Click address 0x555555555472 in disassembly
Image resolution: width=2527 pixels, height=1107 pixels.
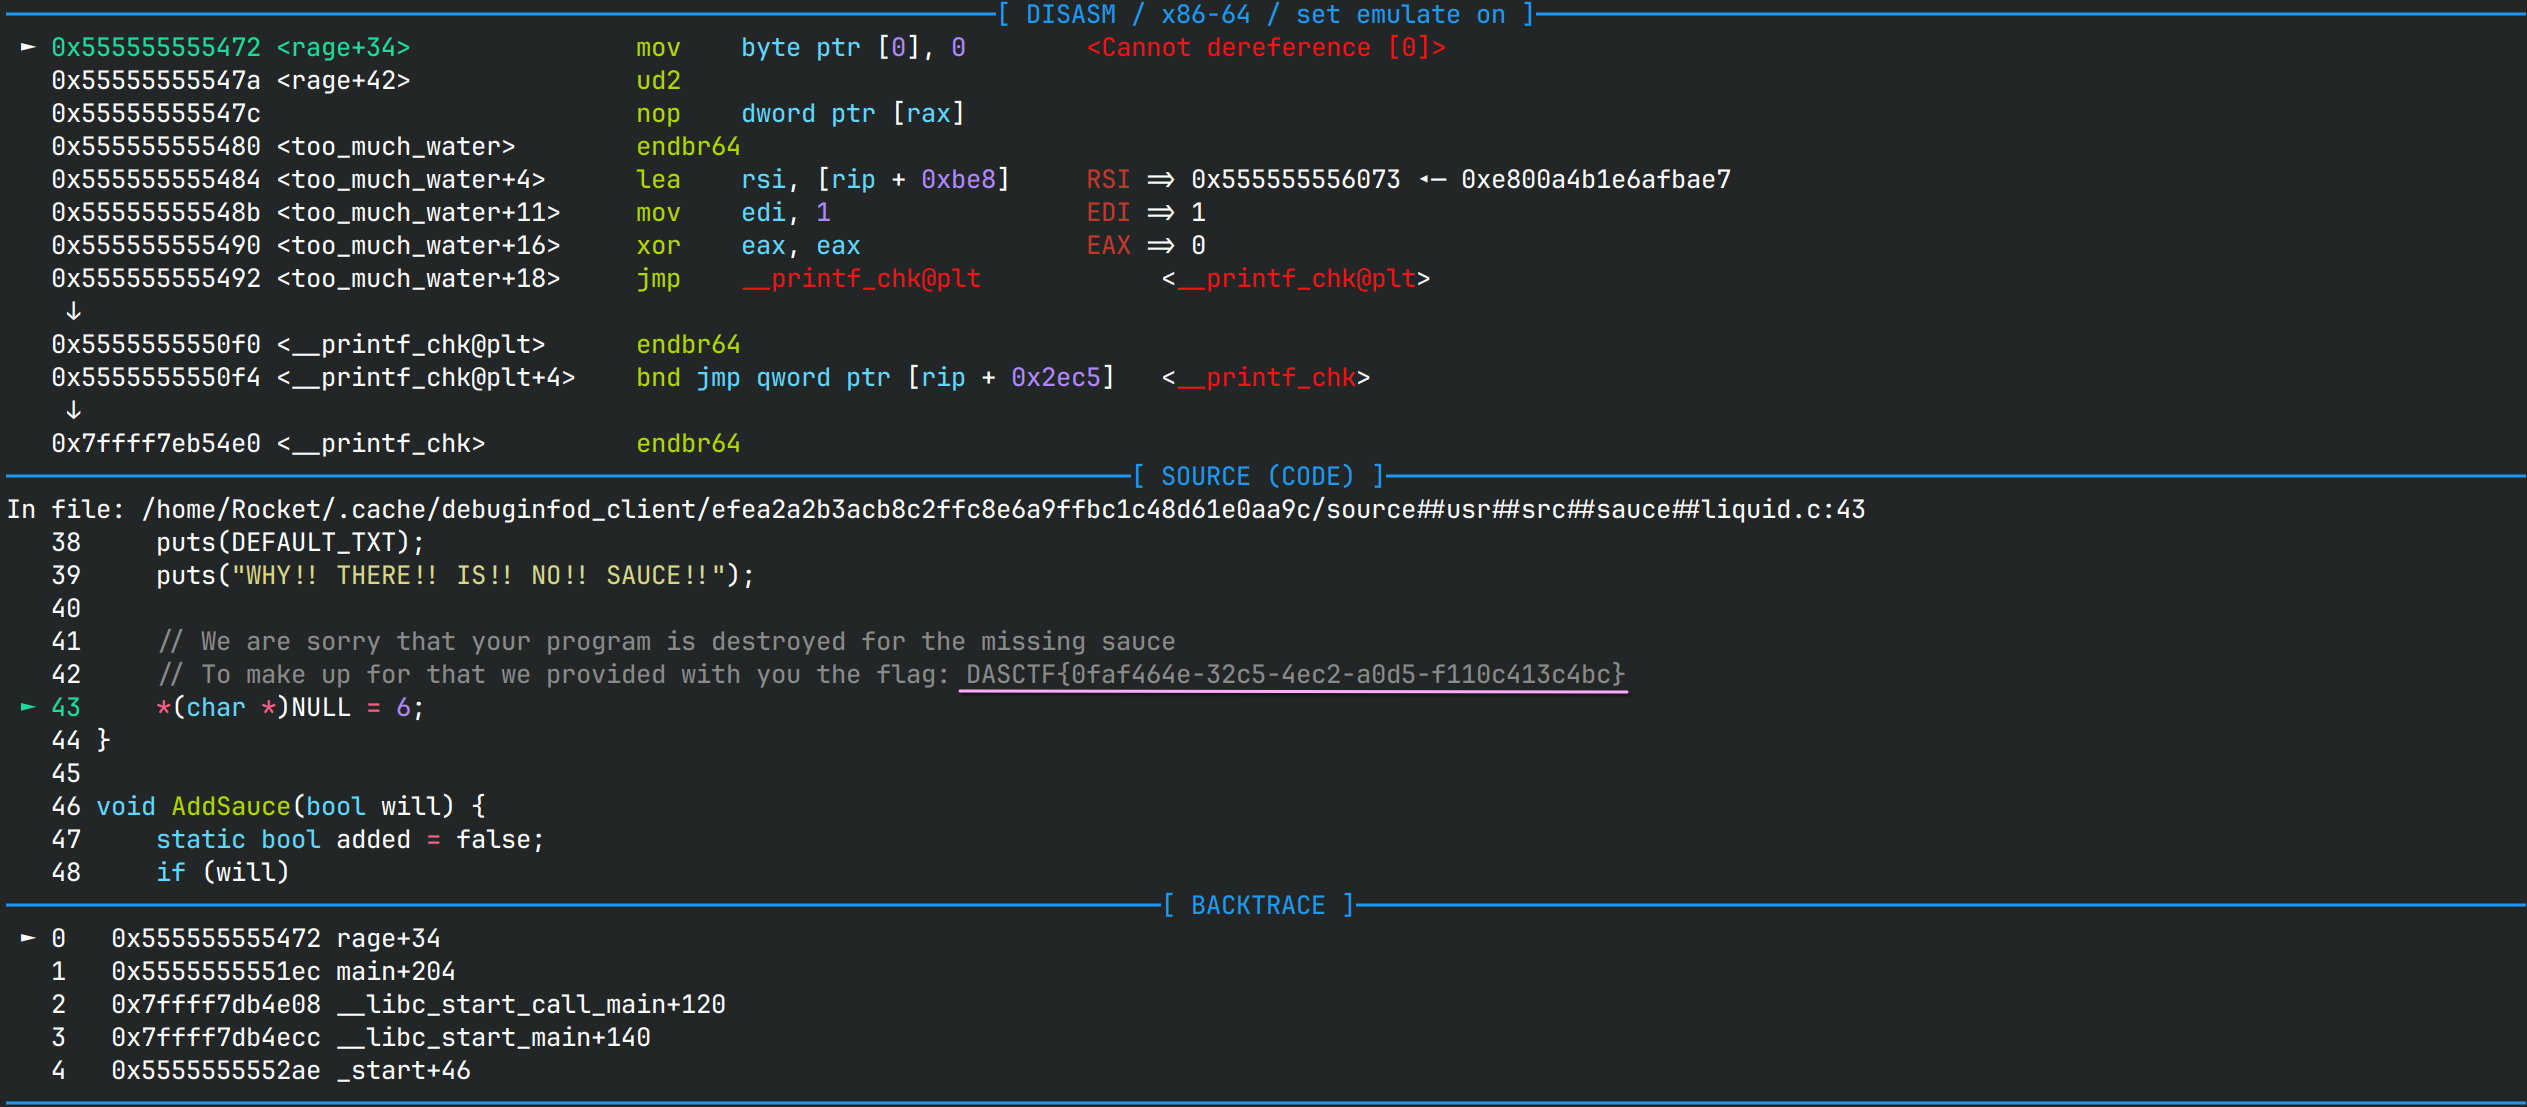pos(156,47)
